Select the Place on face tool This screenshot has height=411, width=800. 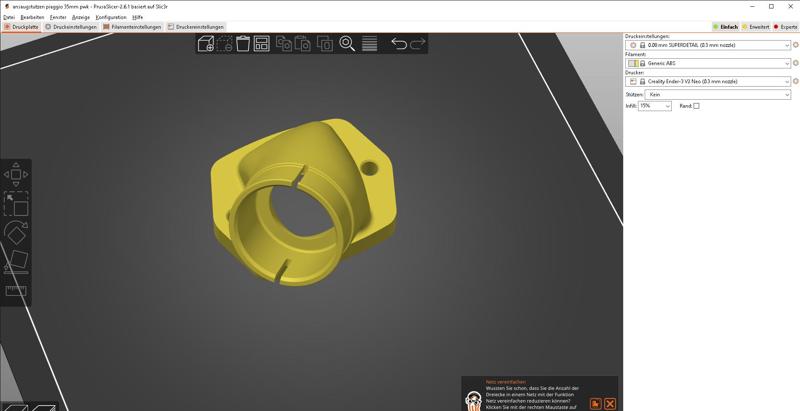tap(16, 262)
